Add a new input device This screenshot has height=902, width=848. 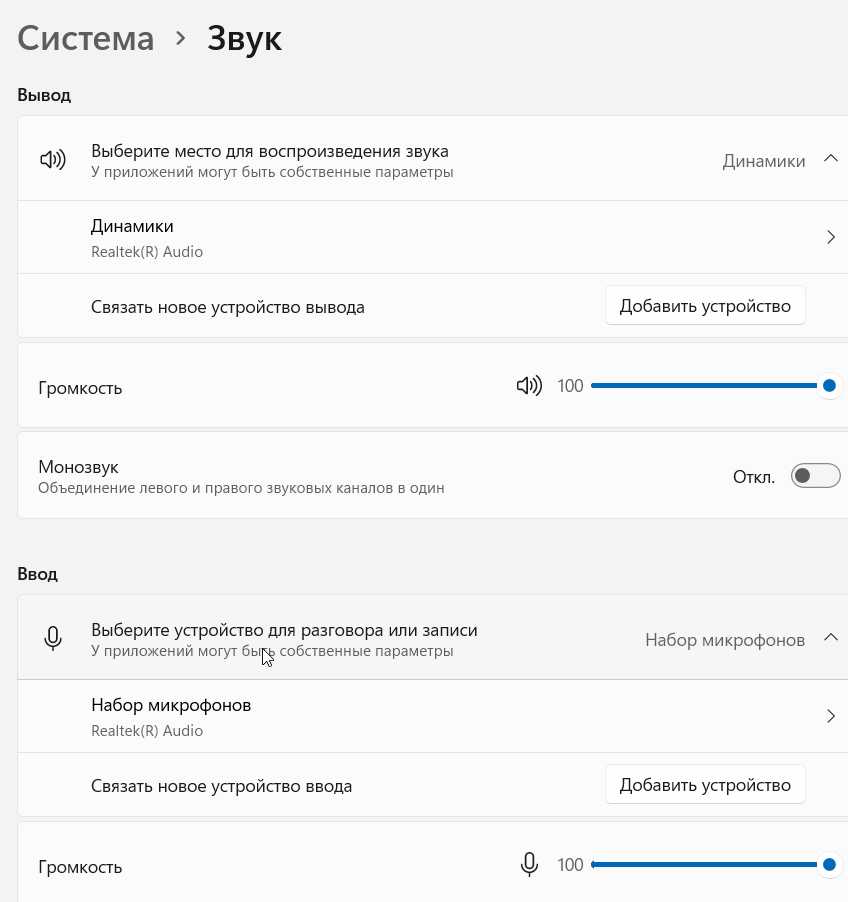coord(705,785)
